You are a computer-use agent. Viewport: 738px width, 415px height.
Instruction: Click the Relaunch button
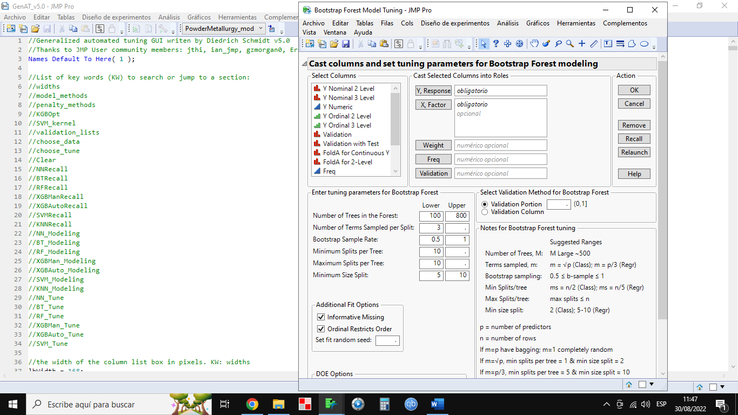click(634, 152)
